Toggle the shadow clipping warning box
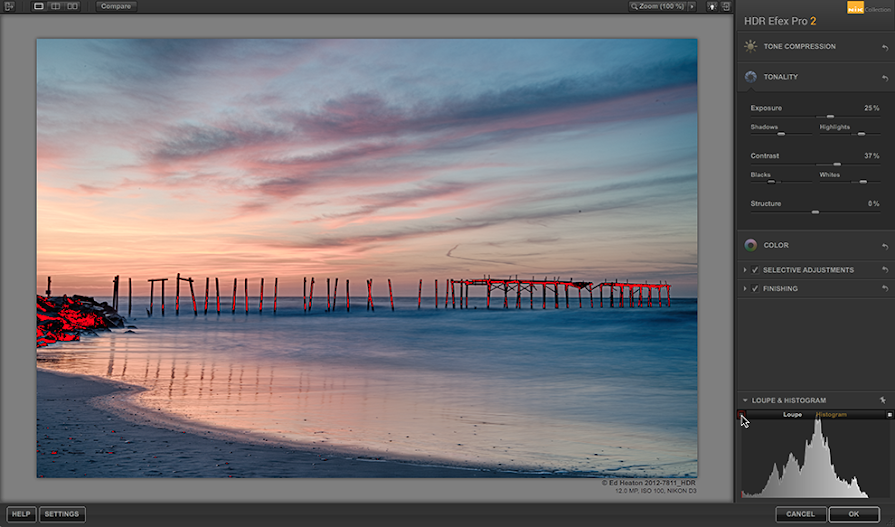Image resolution: width=895 pixels, height=527 pixels. pos(741,415)
